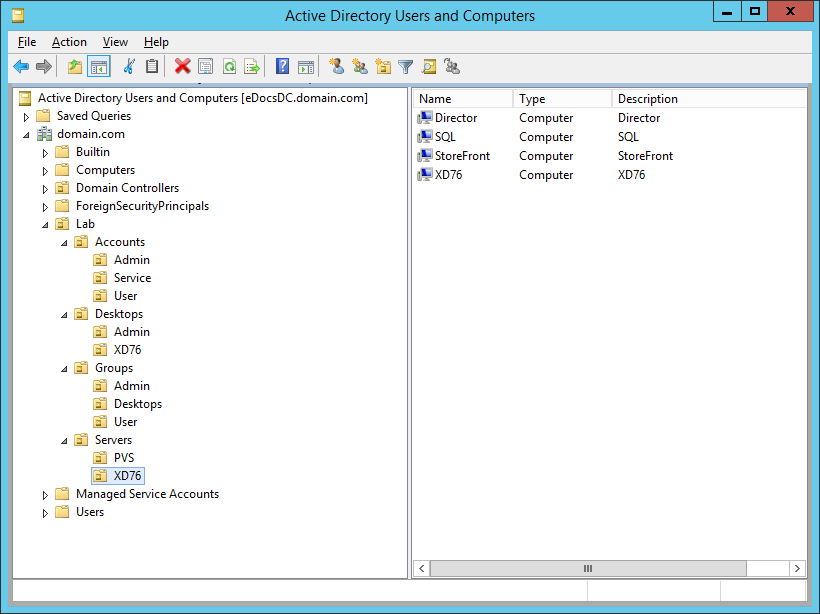Click the Back arrow in the toolbar
Viewport: 820px width, 614px height.
click(21, 67)
